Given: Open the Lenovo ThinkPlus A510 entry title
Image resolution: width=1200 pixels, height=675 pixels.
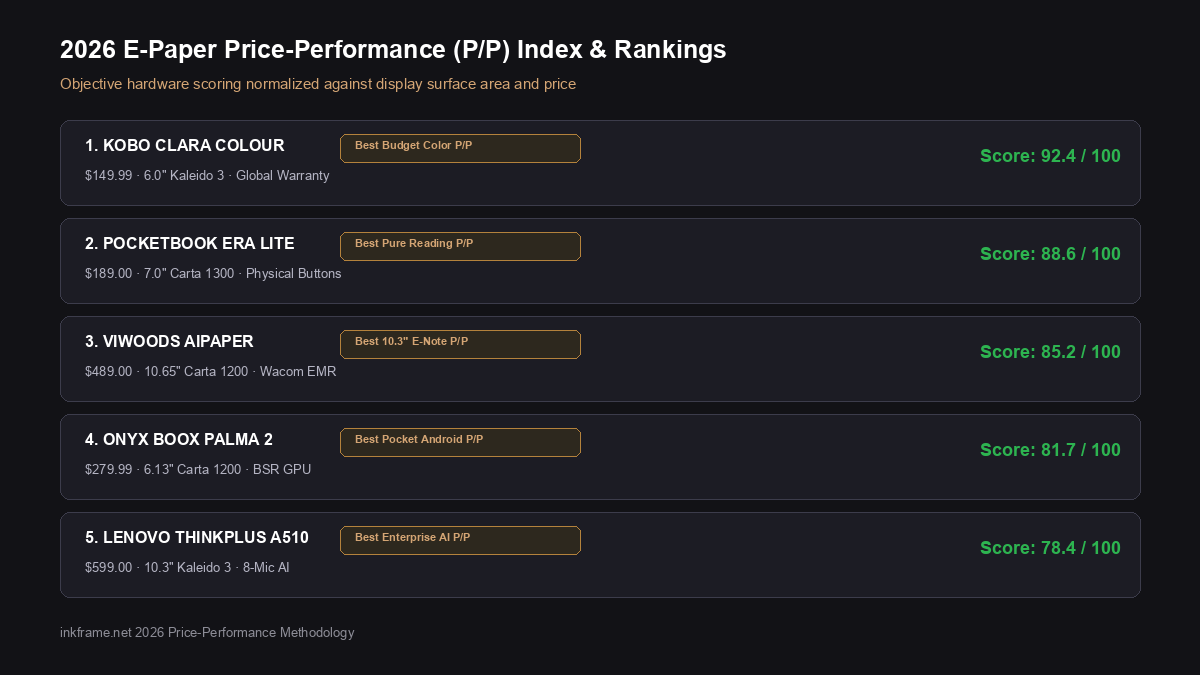Looking at the screenshot, I should [x=197, y=538].
